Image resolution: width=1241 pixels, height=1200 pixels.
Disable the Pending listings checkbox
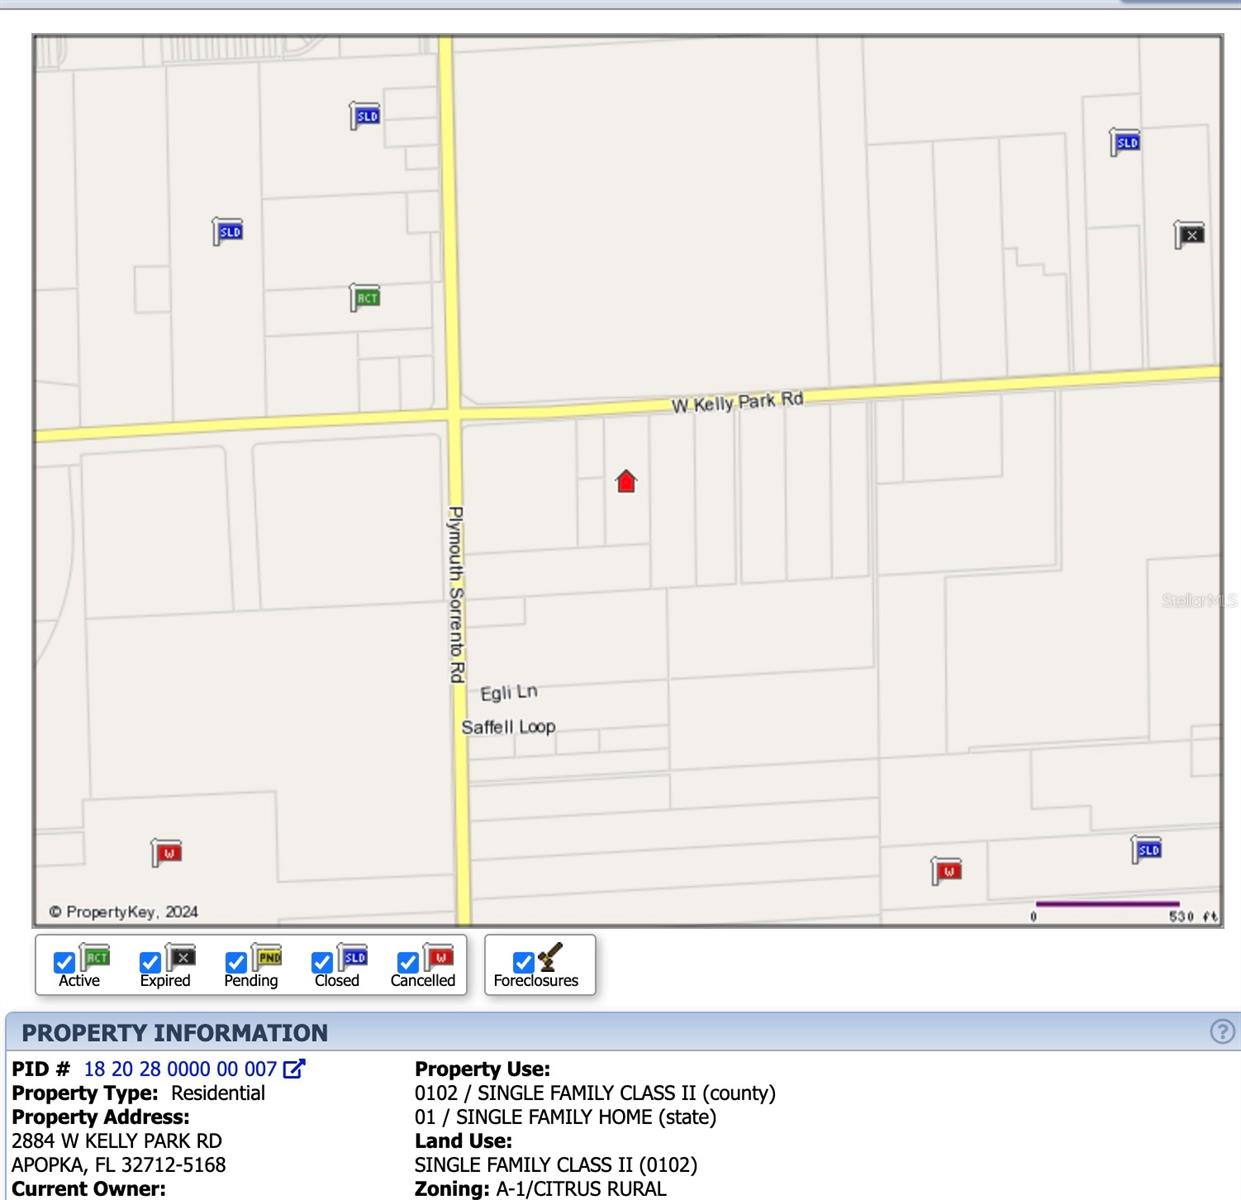[x=236, y=962]
